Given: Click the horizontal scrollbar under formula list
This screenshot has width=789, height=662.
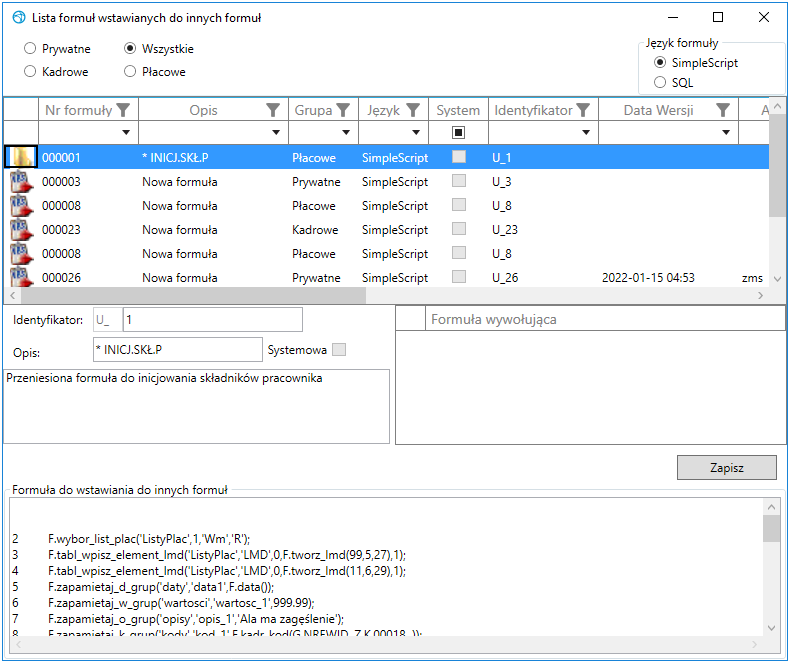Looking at the screenshot, I should pyautogui.click(x=193, y=296).
